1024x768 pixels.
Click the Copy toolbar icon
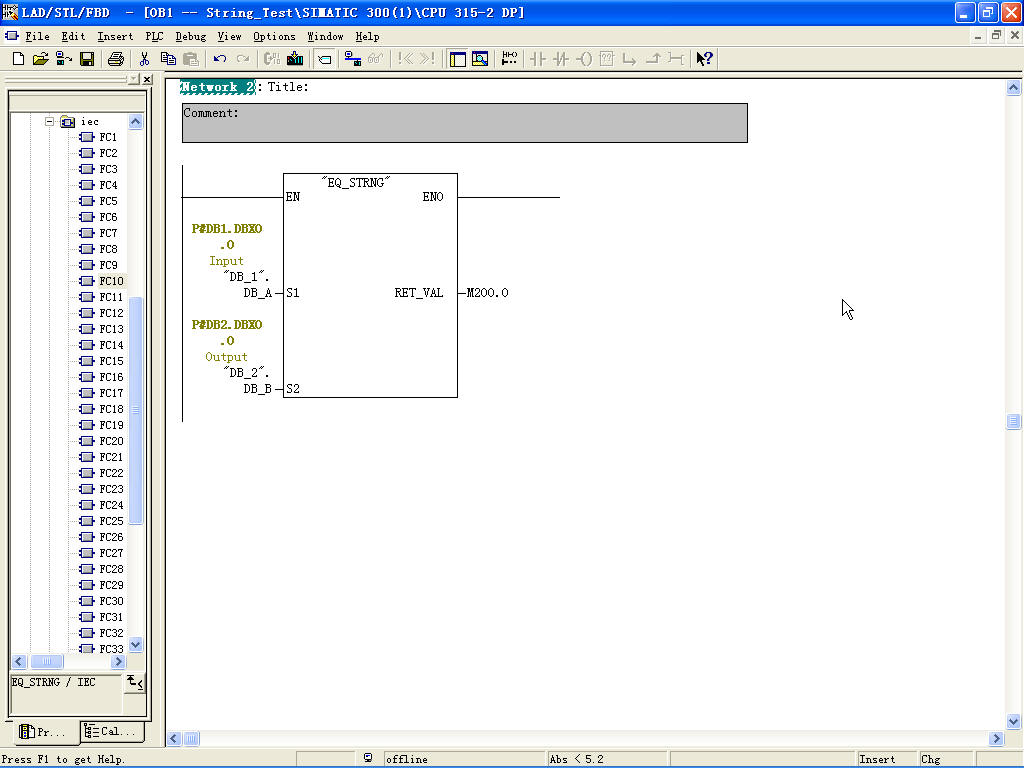[x=168, y=59]
